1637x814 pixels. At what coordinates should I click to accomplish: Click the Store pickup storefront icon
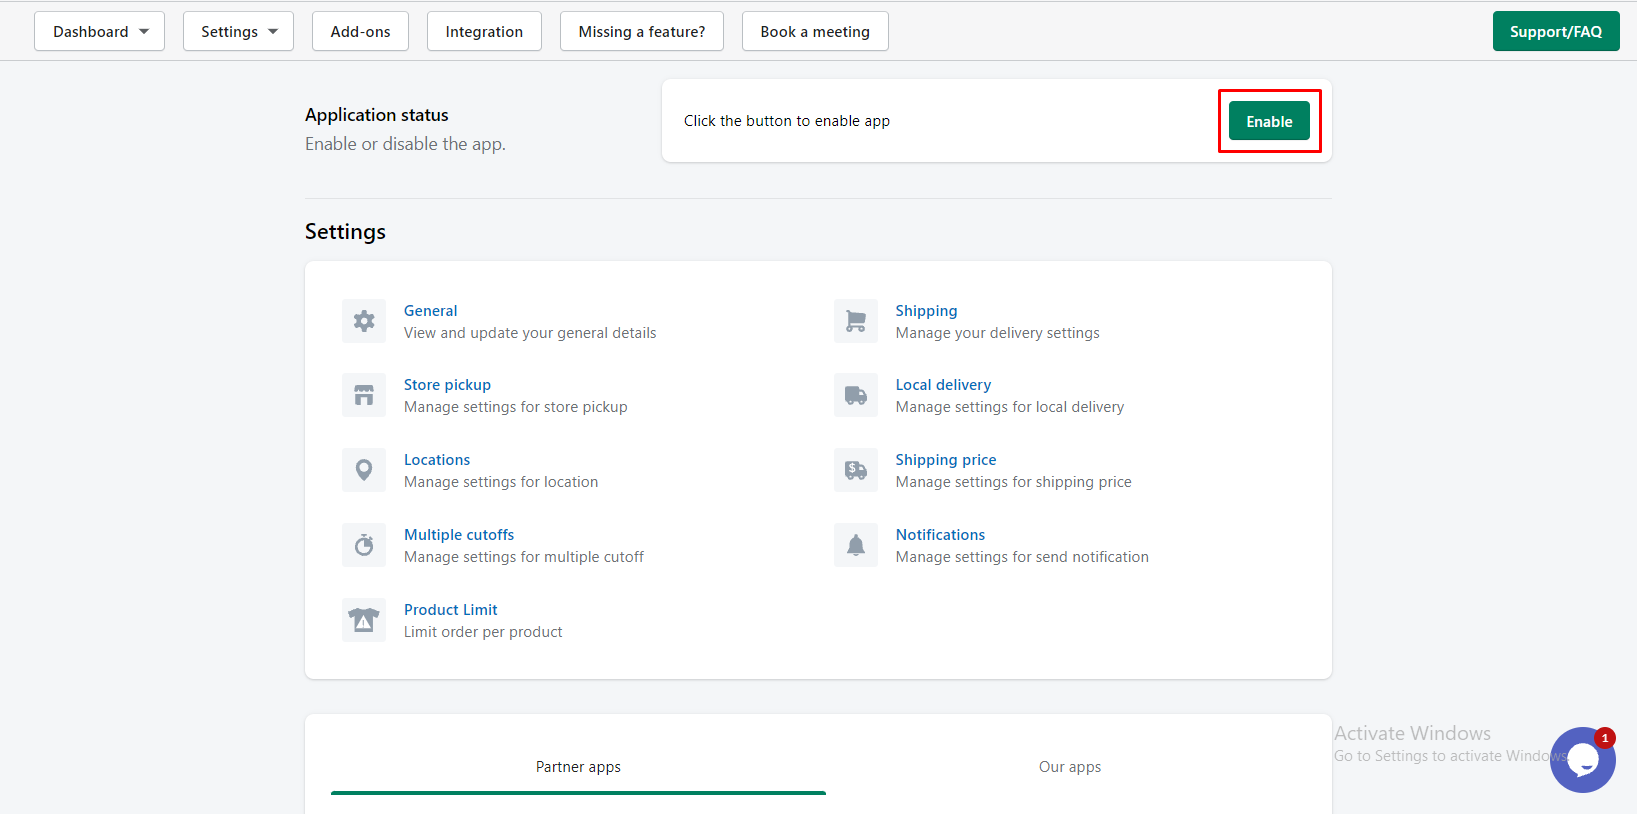[364, 395]
